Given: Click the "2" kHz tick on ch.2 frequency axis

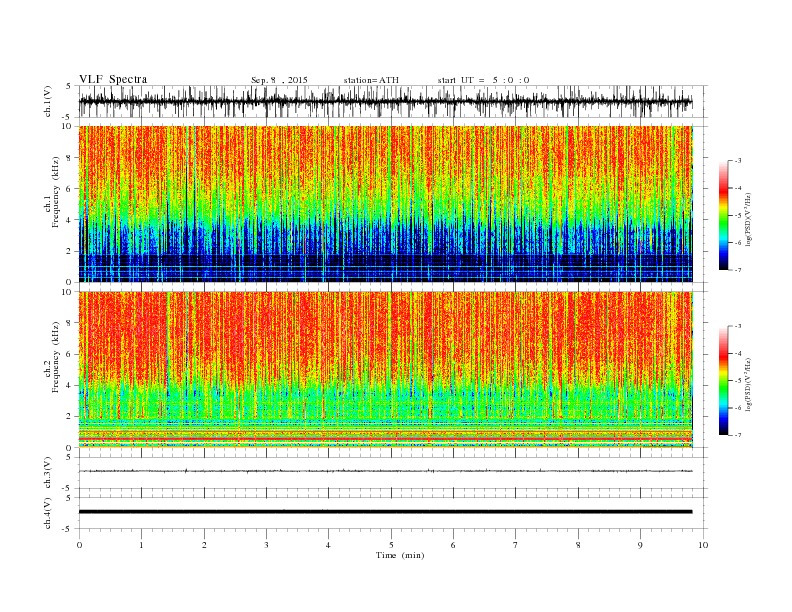Looking at the screenshot, I should click(69, 417).
